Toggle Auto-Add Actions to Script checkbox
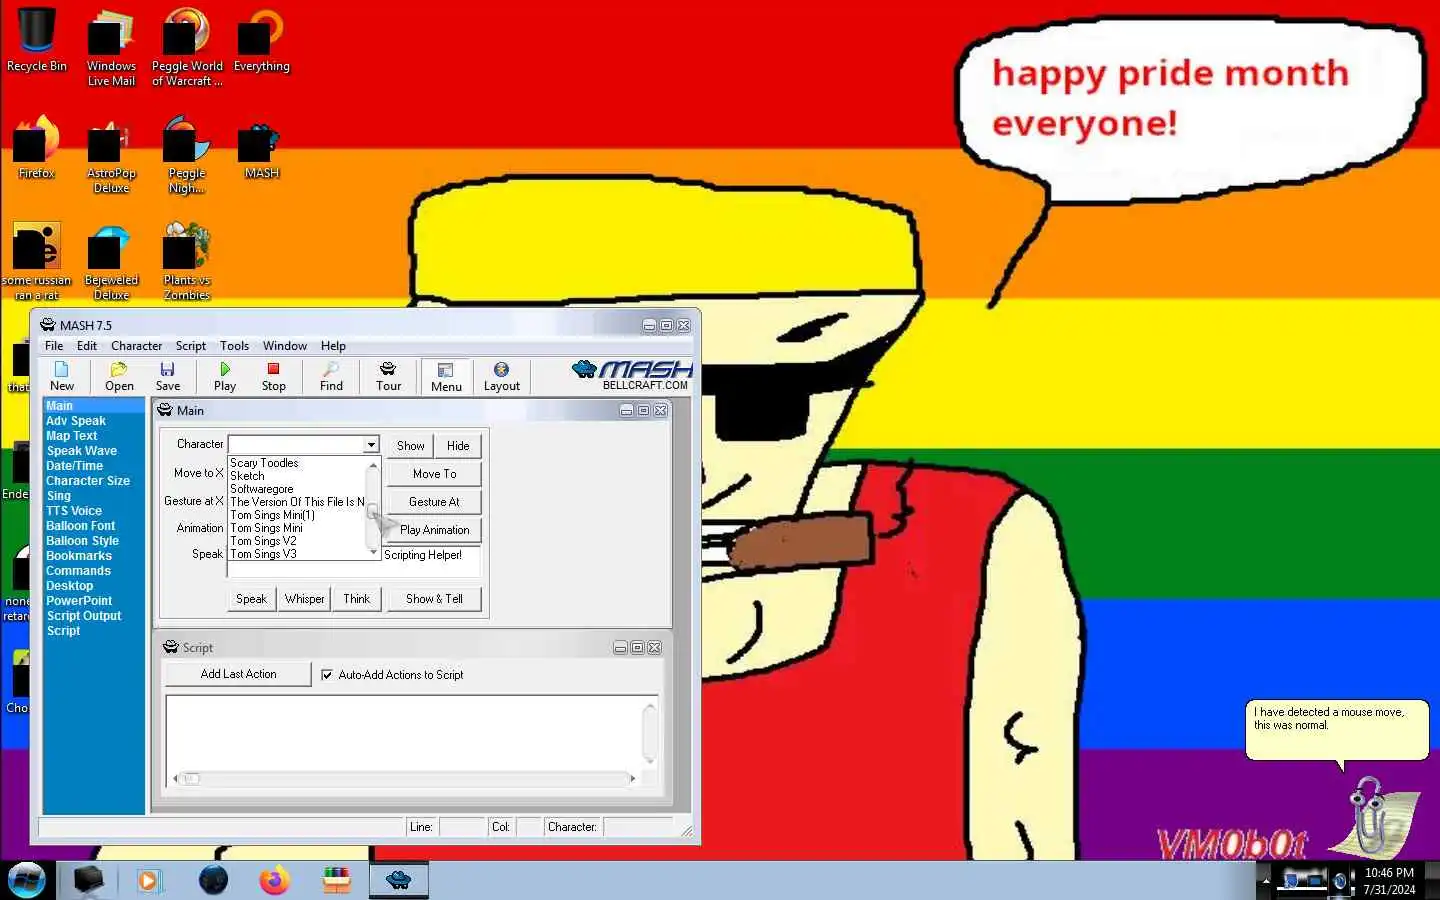 [x=327, y=675]
